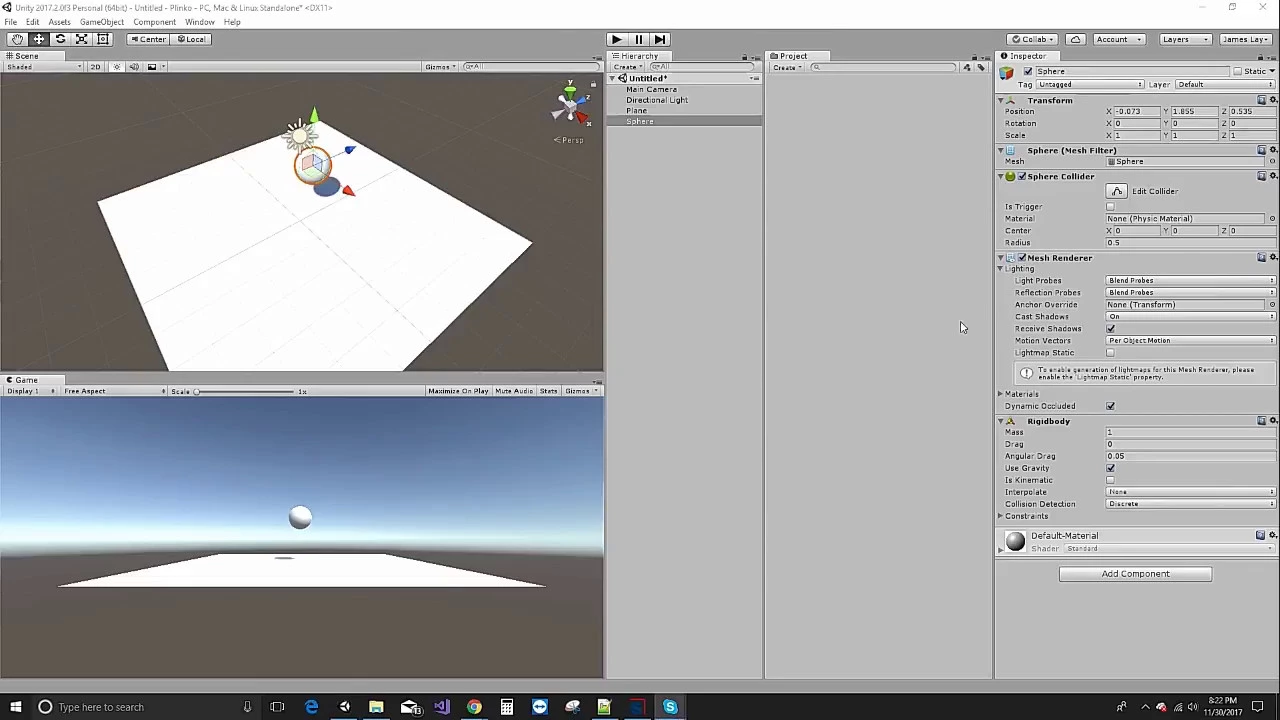Select the Scale tool

click(81, 39)
